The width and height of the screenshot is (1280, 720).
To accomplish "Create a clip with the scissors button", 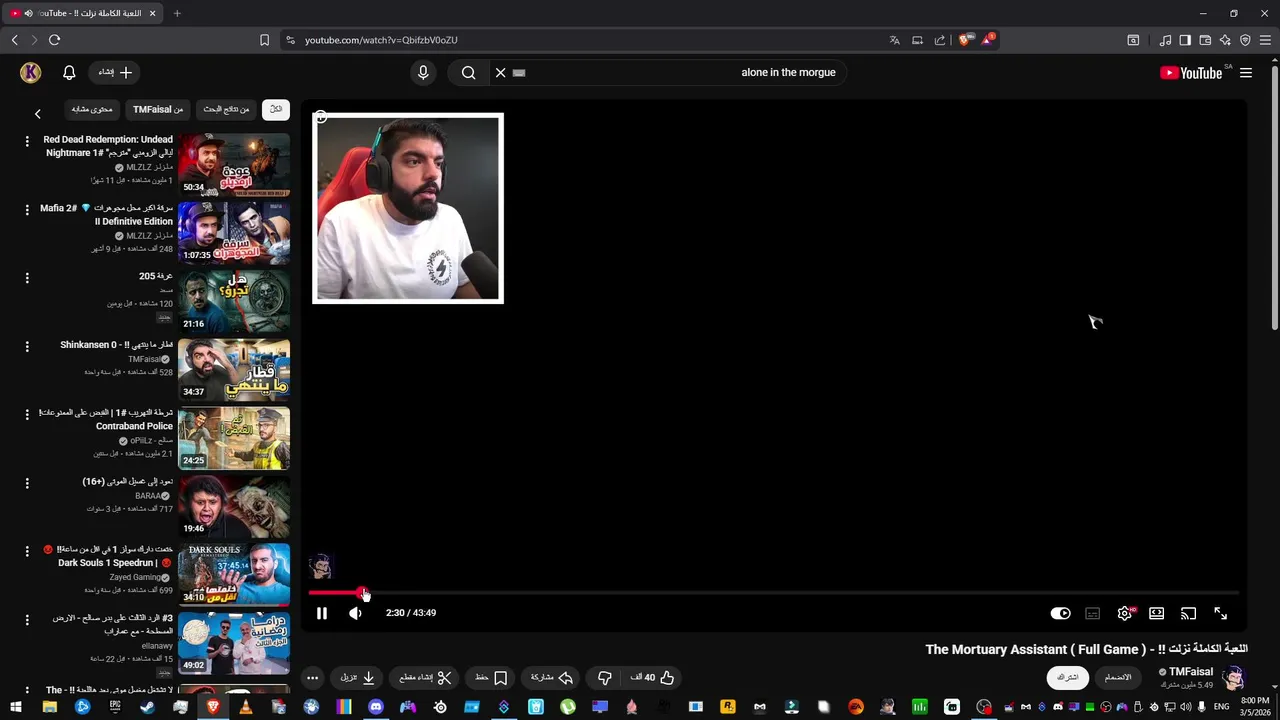I will click(x=426, y=677).
